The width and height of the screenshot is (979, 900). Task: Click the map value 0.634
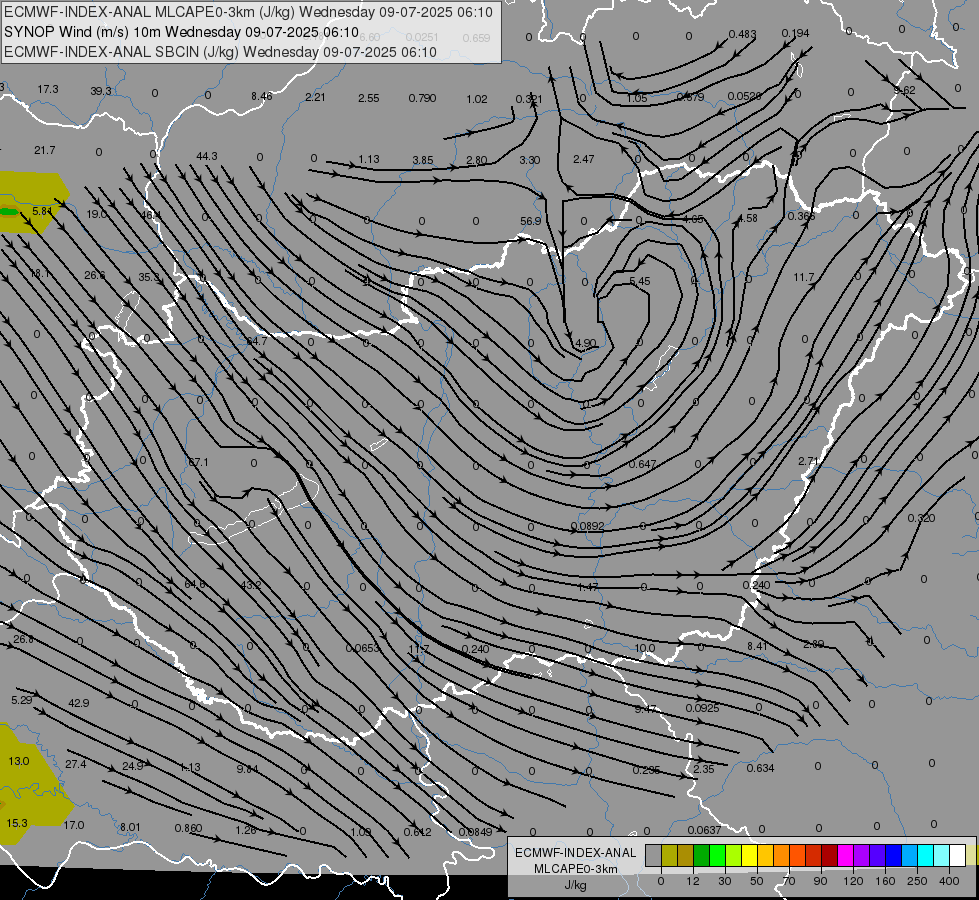tap(760, 768)
